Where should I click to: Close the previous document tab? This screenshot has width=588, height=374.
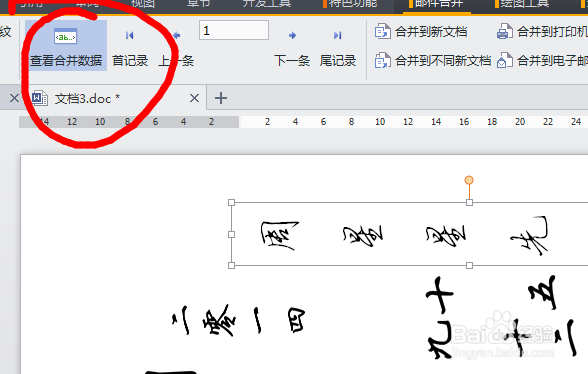[x=14, y=98]
